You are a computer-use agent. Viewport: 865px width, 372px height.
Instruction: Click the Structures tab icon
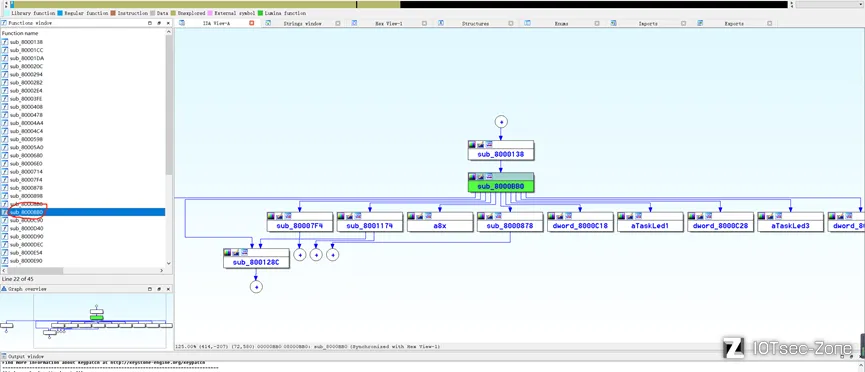pos(441,23)
